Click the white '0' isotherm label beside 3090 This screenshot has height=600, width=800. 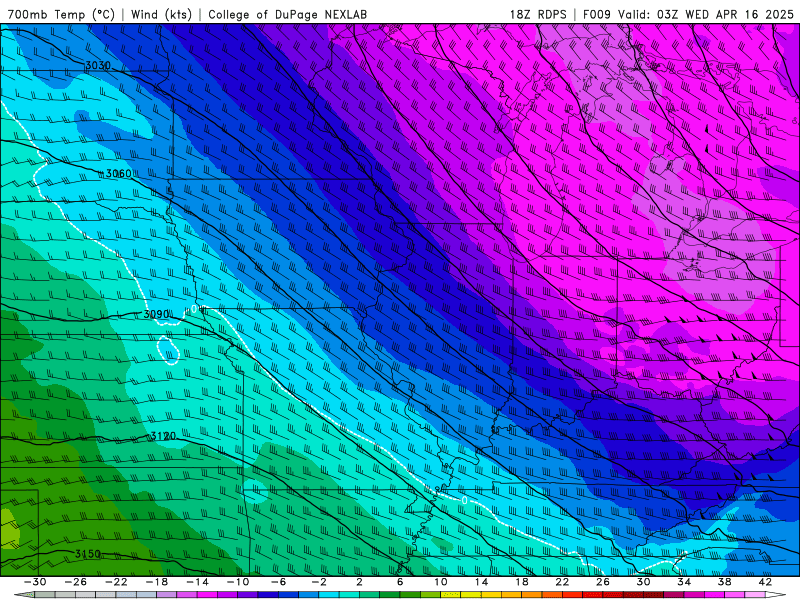[x=194, y=309]
